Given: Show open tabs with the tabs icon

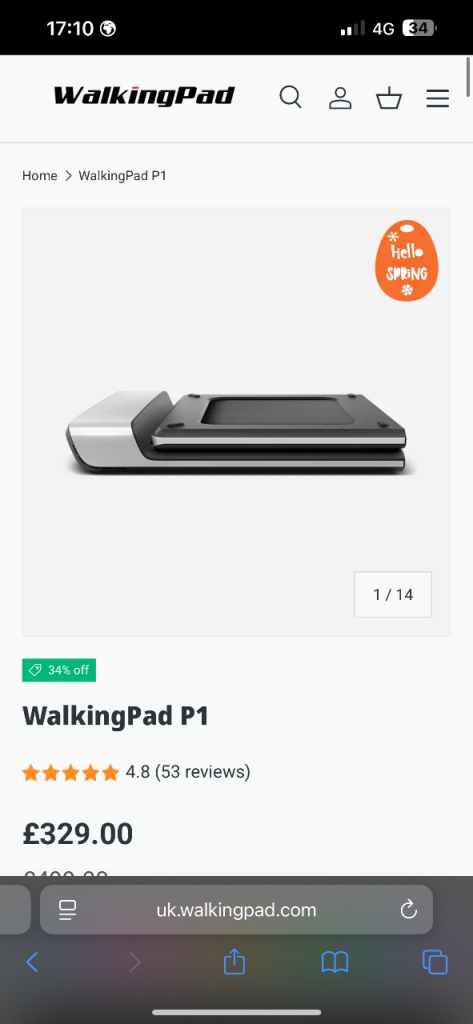Looking at the screenshot, I should (x=435, y=962).
